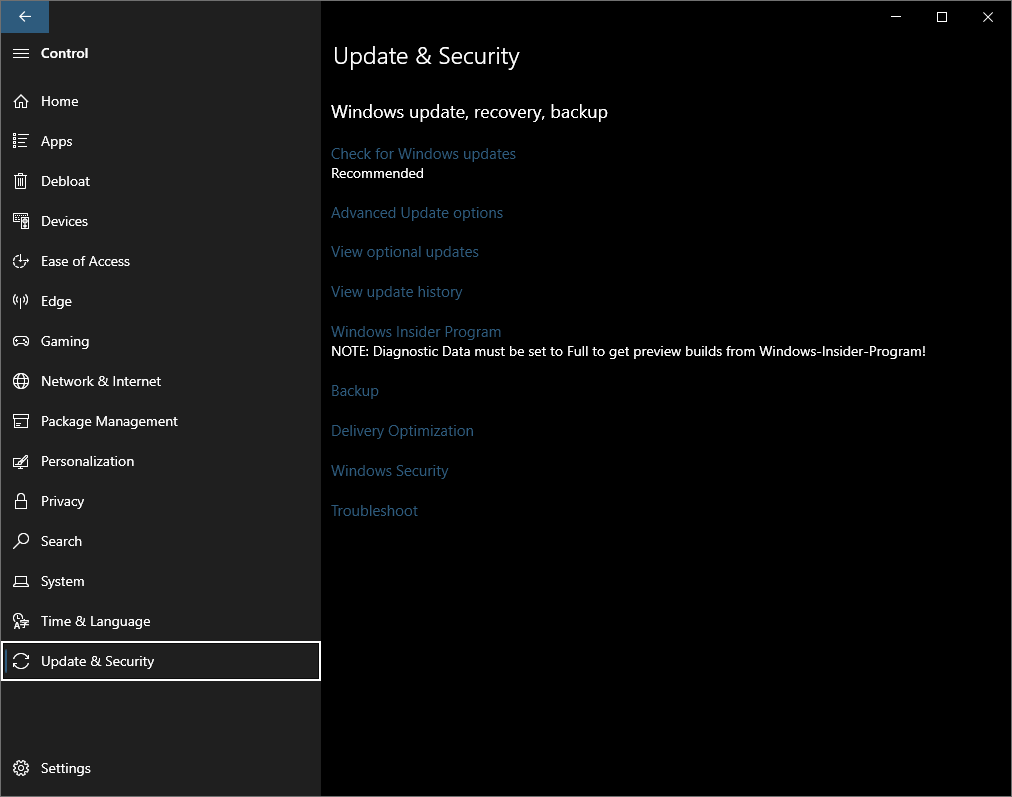Select the Edge label

coord(56,301)
